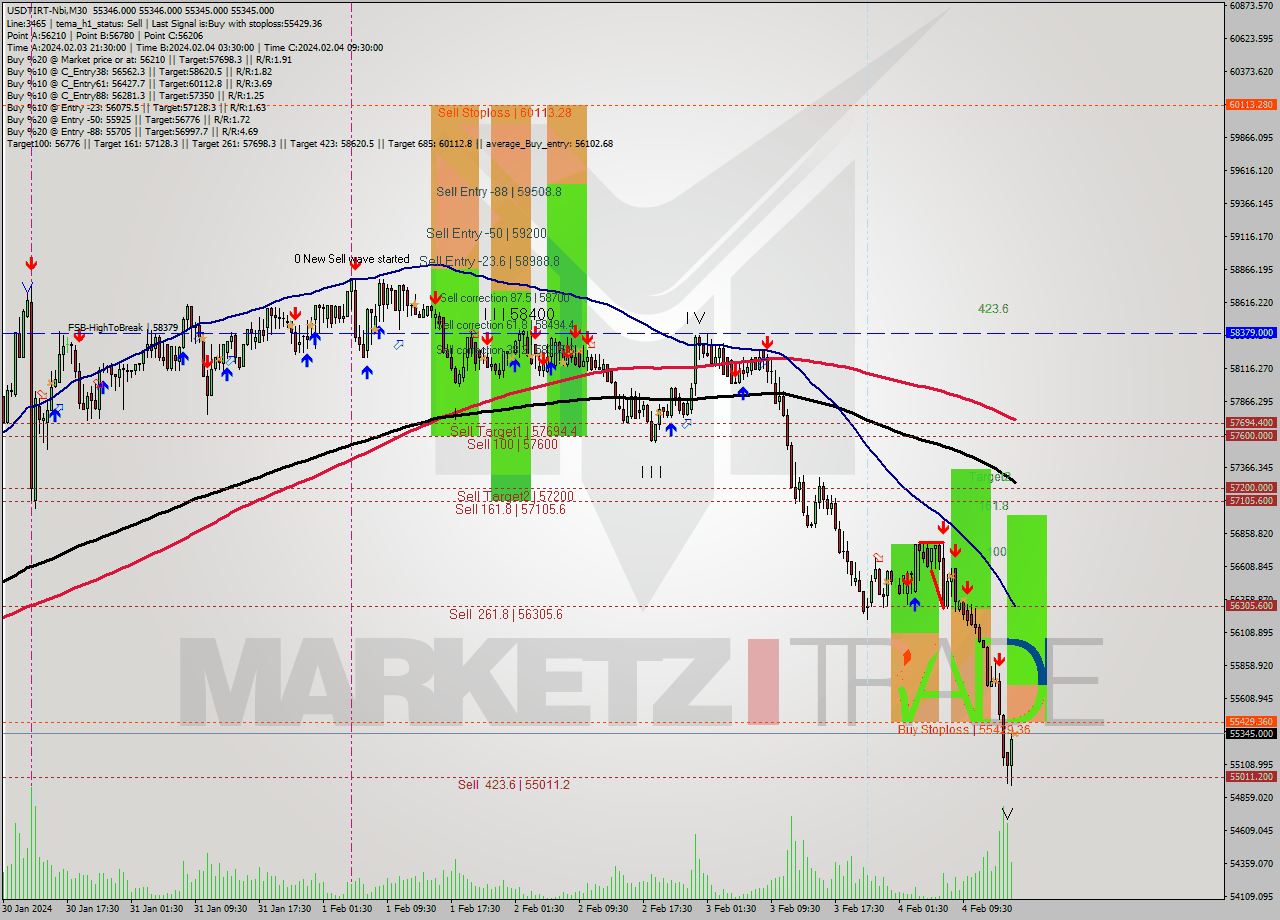
Task: Click the '0 New Sell wave started' annotation
Action: click(x=352, y=259)
